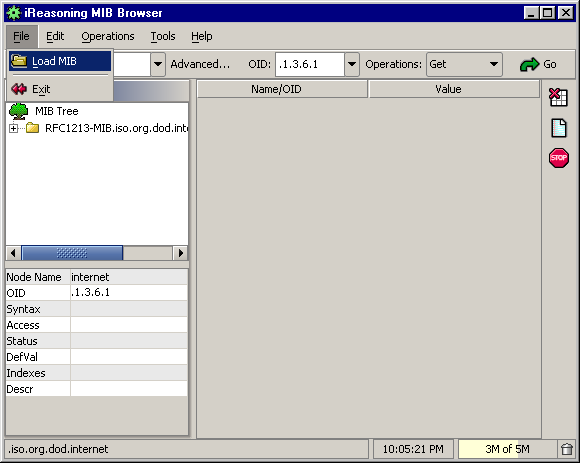Open the address dropdown arrow left of Advanced
Screen dimensions: 580x463
click(158, 64)
